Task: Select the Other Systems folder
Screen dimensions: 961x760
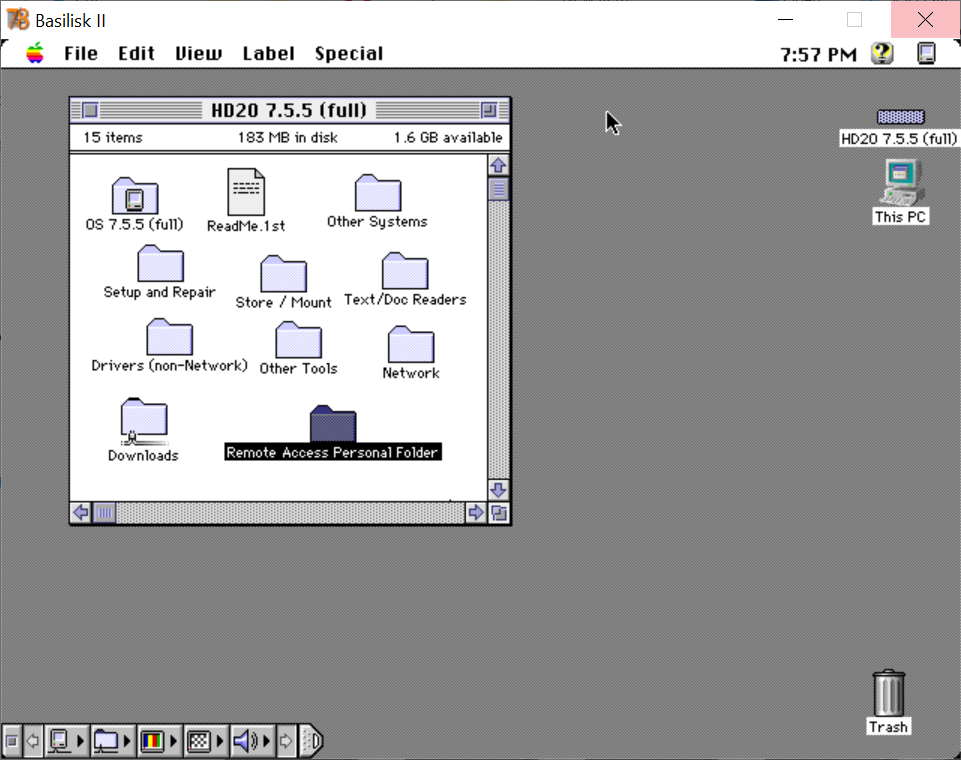Action: tap(378, 192)
